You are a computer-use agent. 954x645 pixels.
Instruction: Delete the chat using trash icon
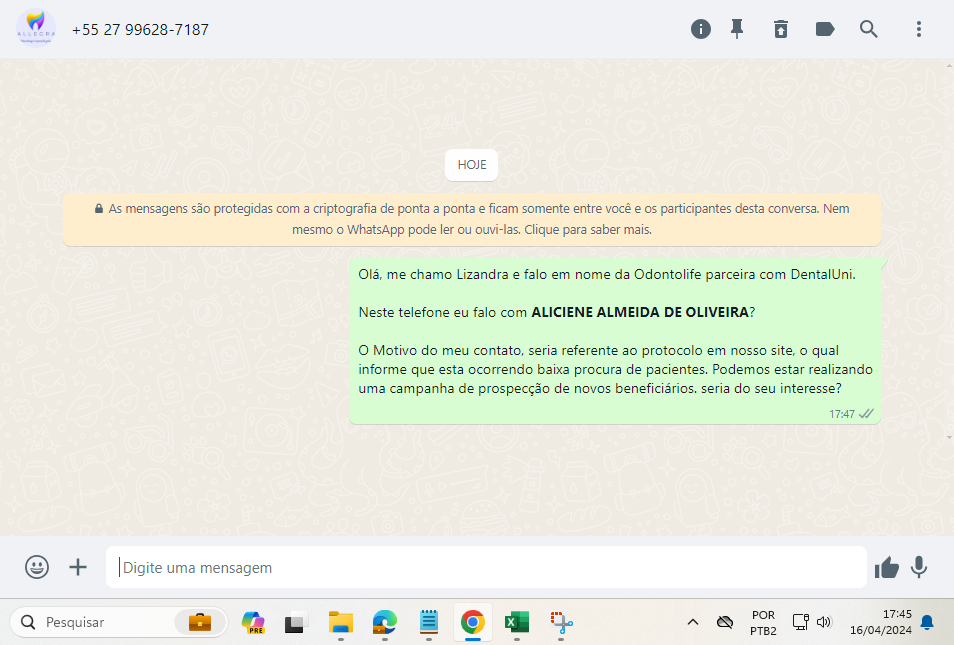tap(781, 29)
